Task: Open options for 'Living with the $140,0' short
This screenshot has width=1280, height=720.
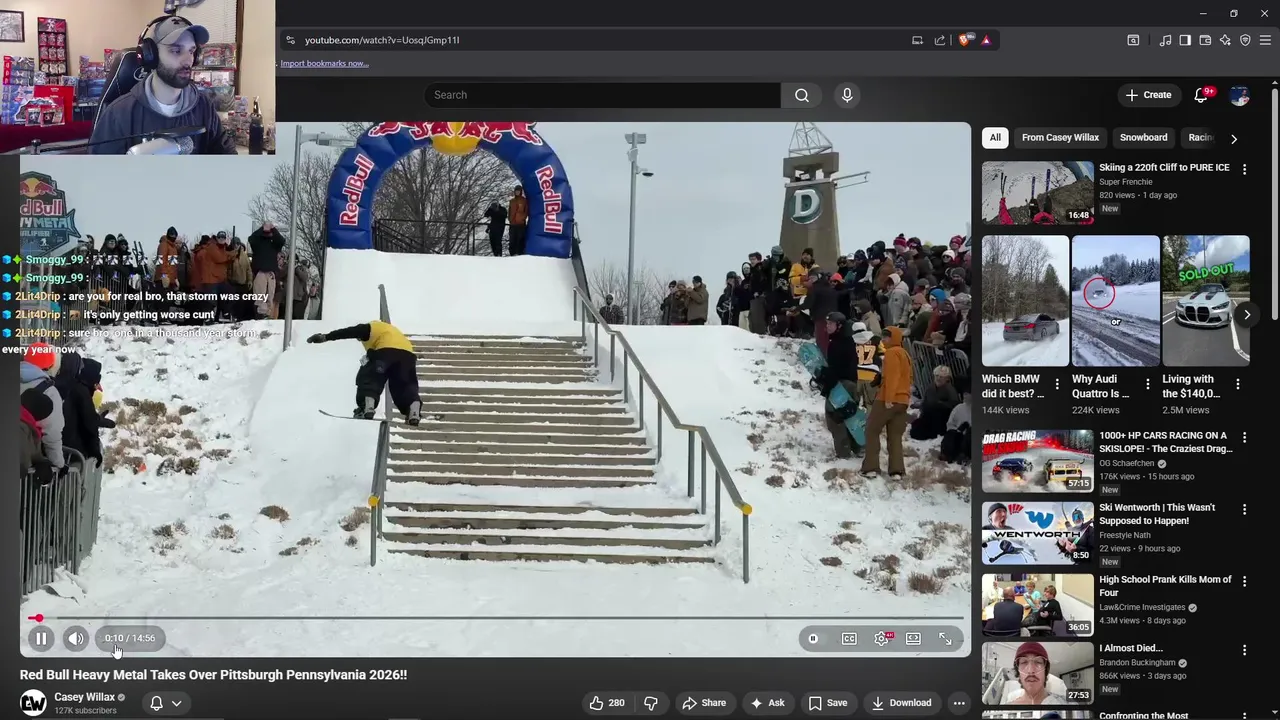Action: click(1237, 384)
